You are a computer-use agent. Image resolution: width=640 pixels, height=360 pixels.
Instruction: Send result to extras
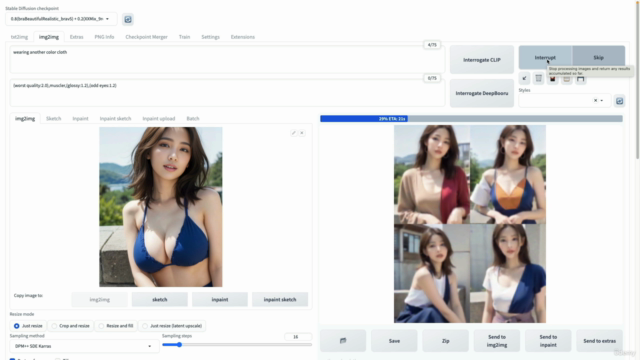coord(600,340)
